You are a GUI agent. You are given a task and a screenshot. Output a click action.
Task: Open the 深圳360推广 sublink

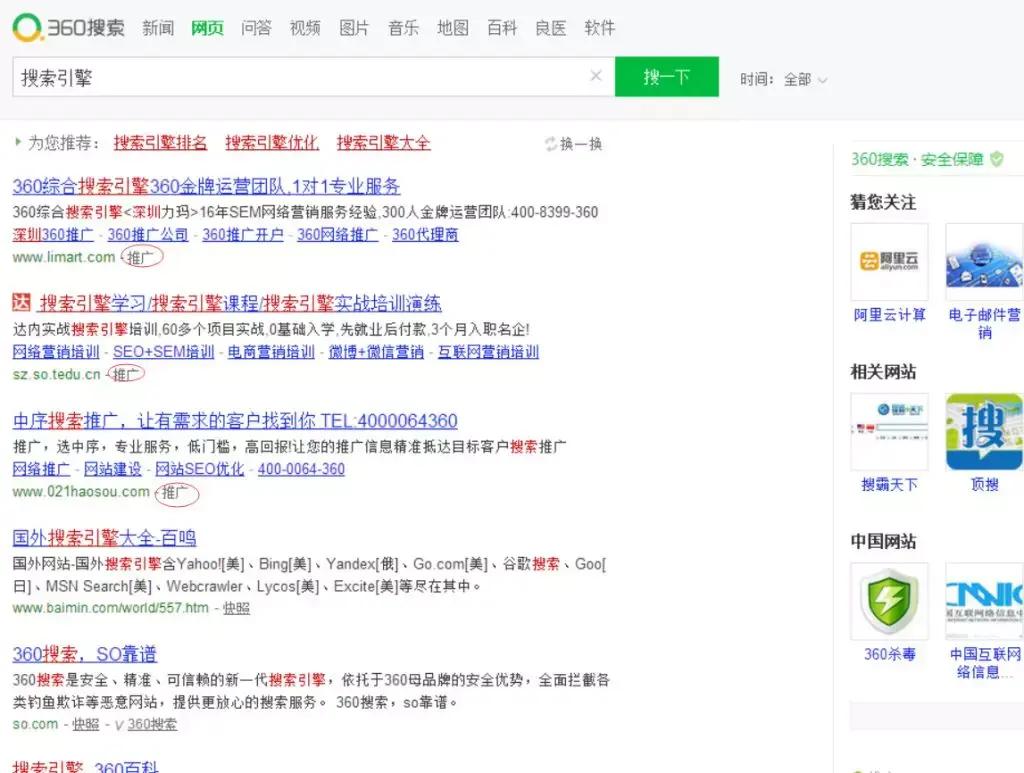[53, 234]
